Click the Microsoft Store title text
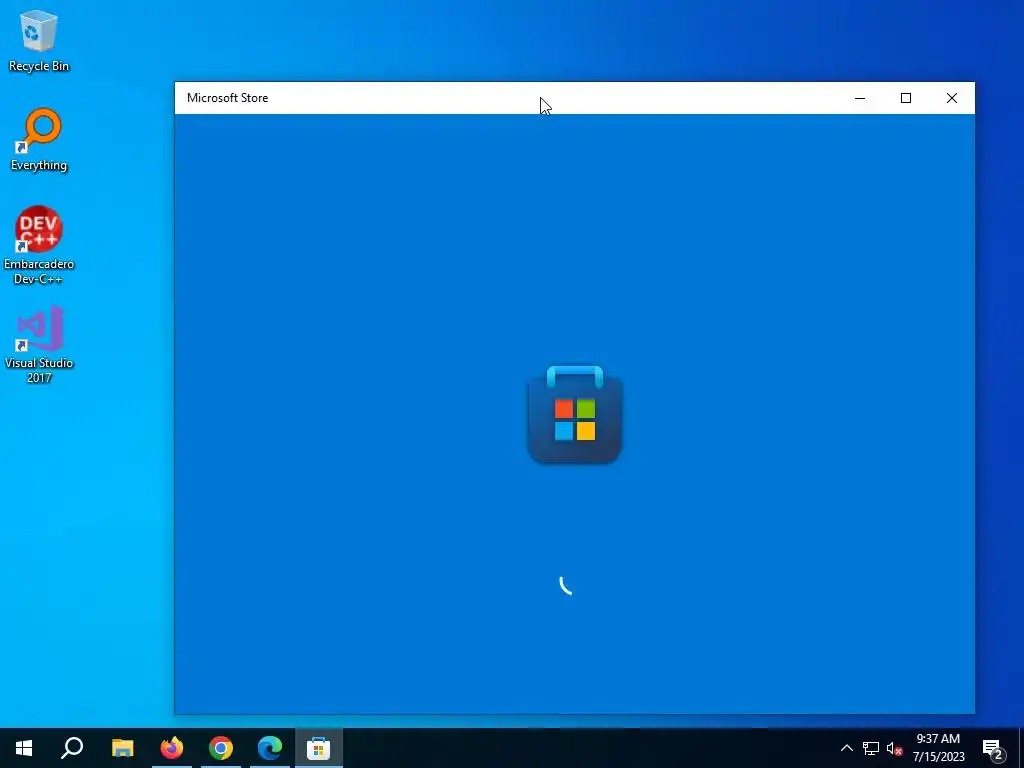 click(227, 98)
